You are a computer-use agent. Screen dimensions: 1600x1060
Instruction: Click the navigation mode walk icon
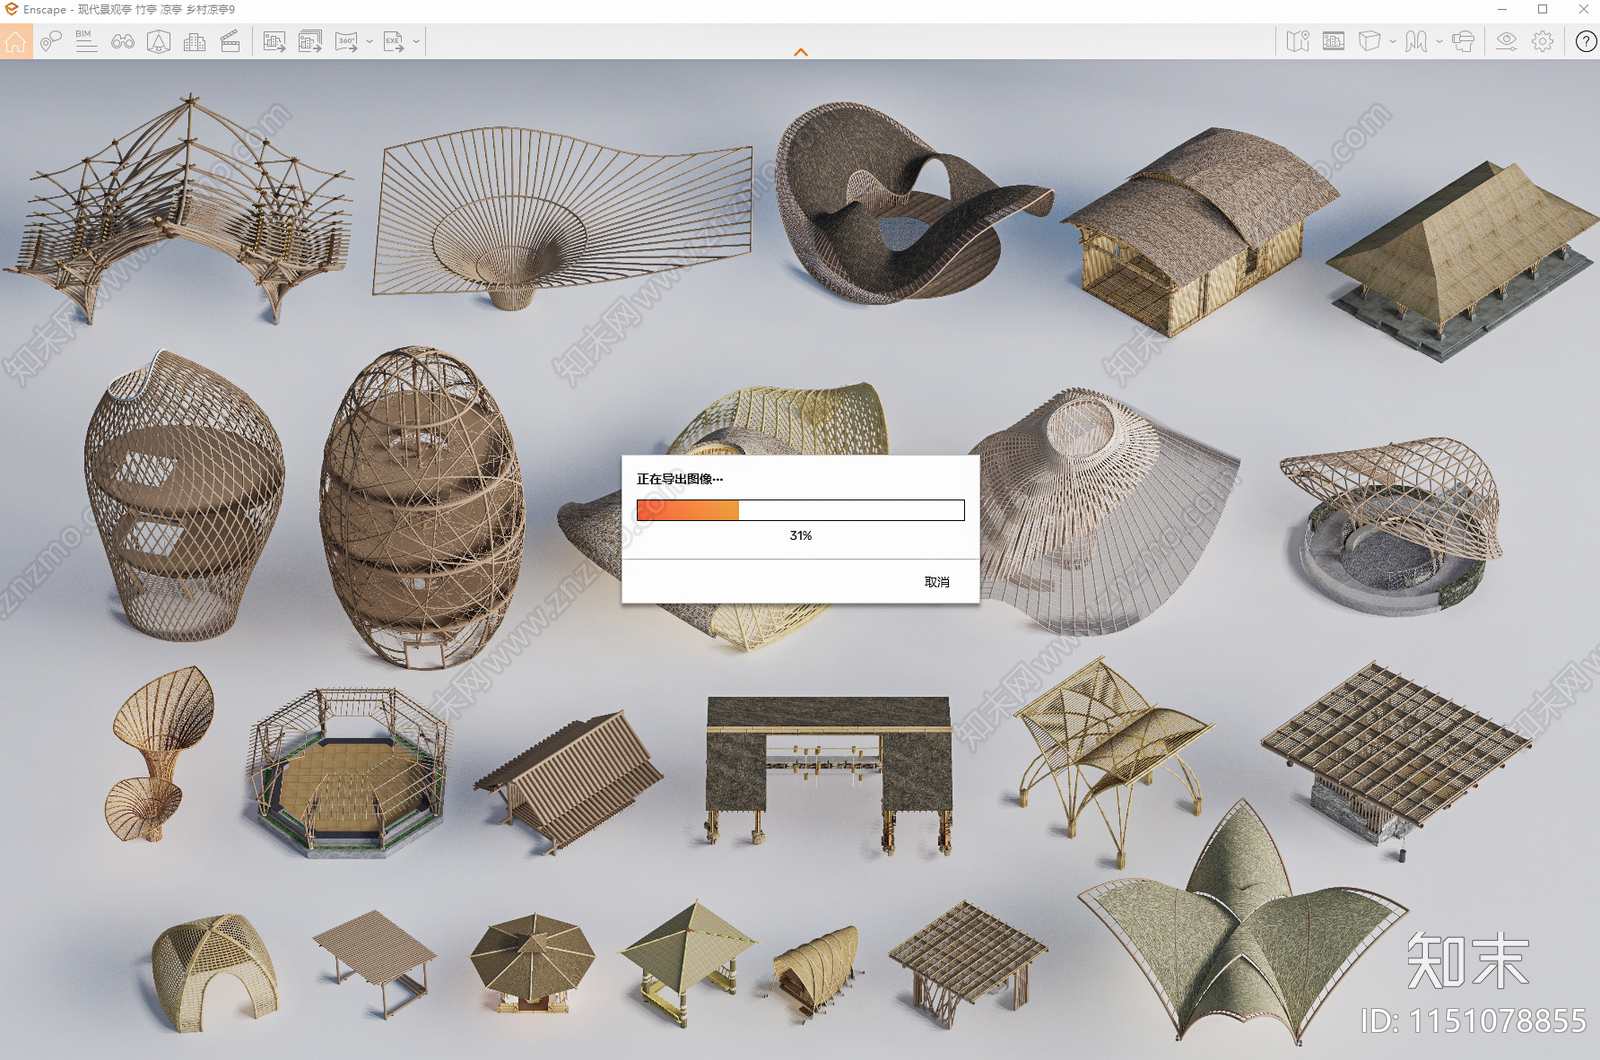click(1416, 41)
